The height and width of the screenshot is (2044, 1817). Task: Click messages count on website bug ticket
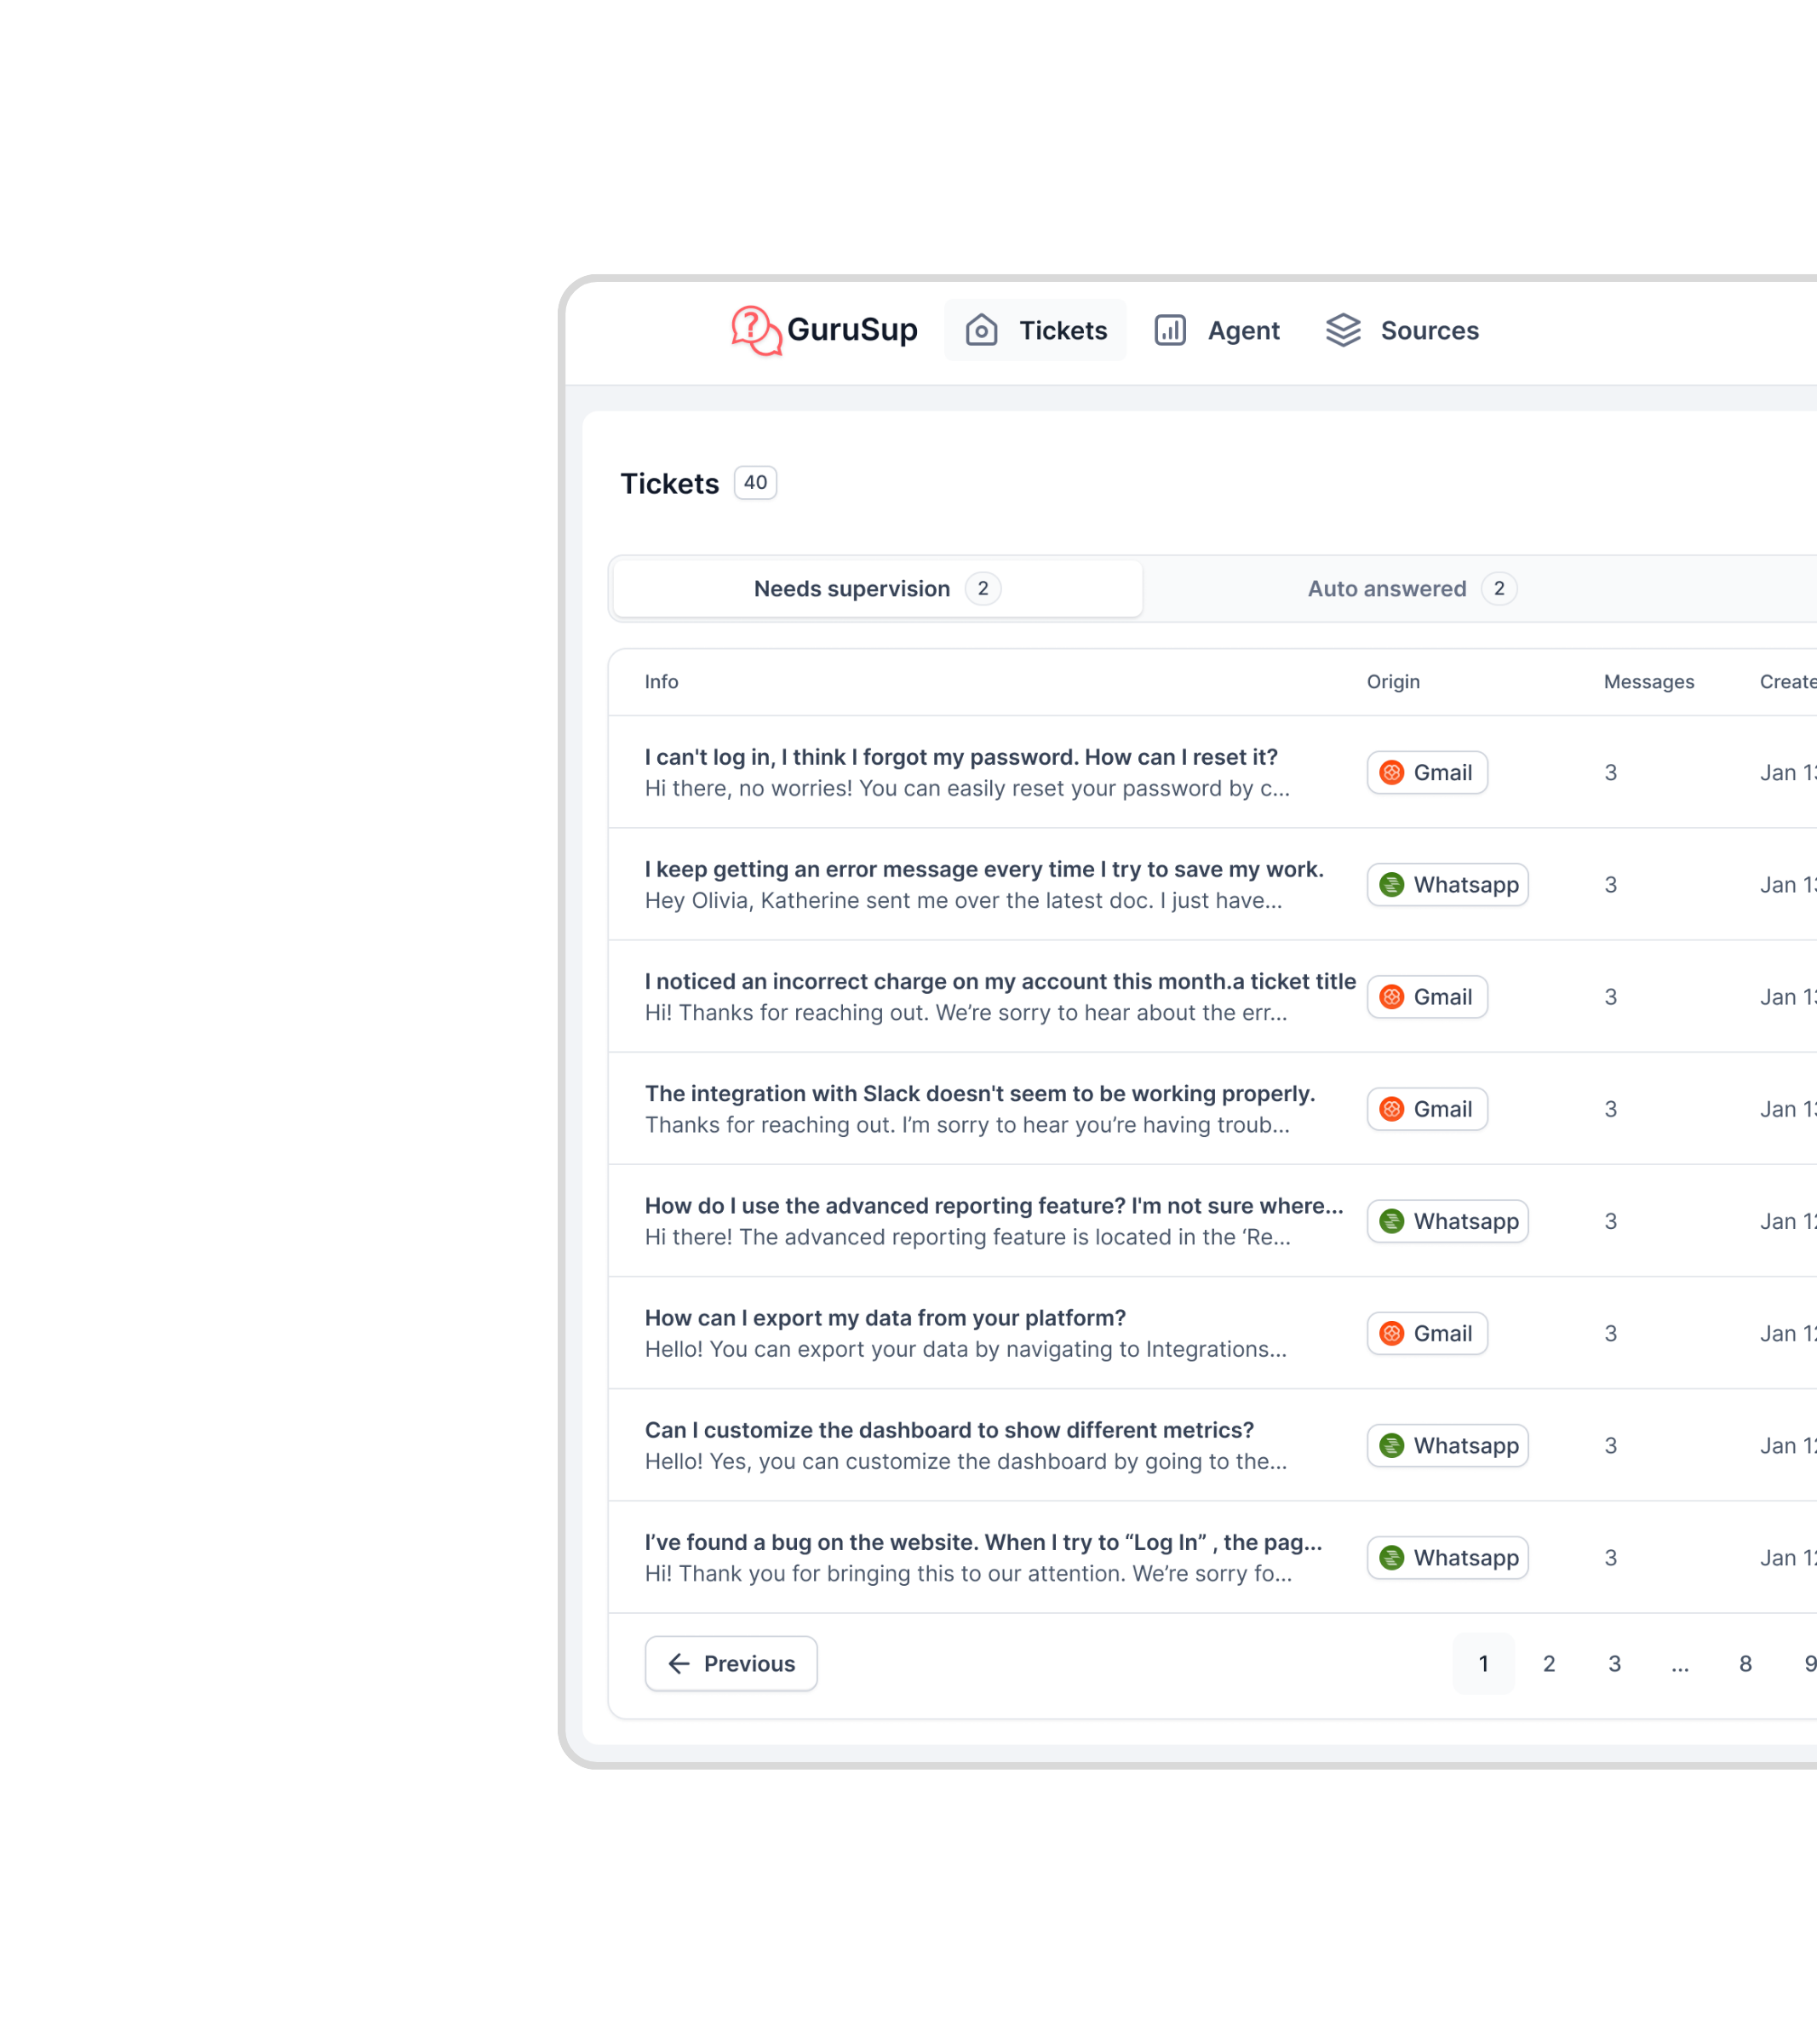pyautogui.click(x=1610, y=1556)
